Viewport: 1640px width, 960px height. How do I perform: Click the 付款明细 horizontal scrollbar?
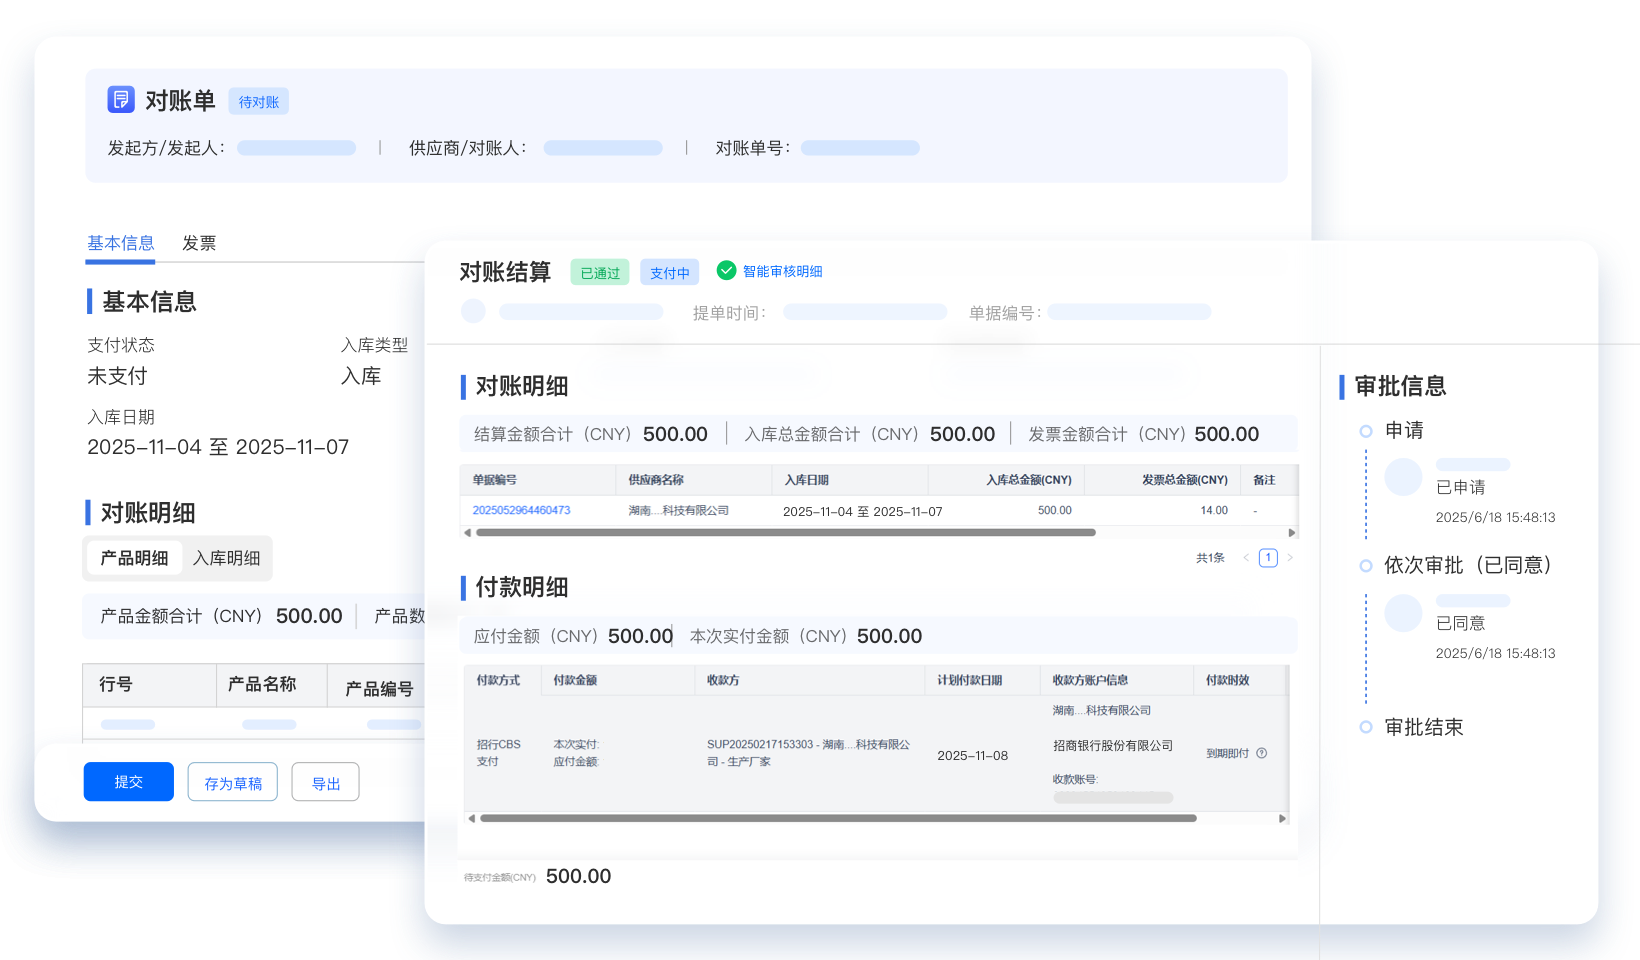[x=838, y=818]
